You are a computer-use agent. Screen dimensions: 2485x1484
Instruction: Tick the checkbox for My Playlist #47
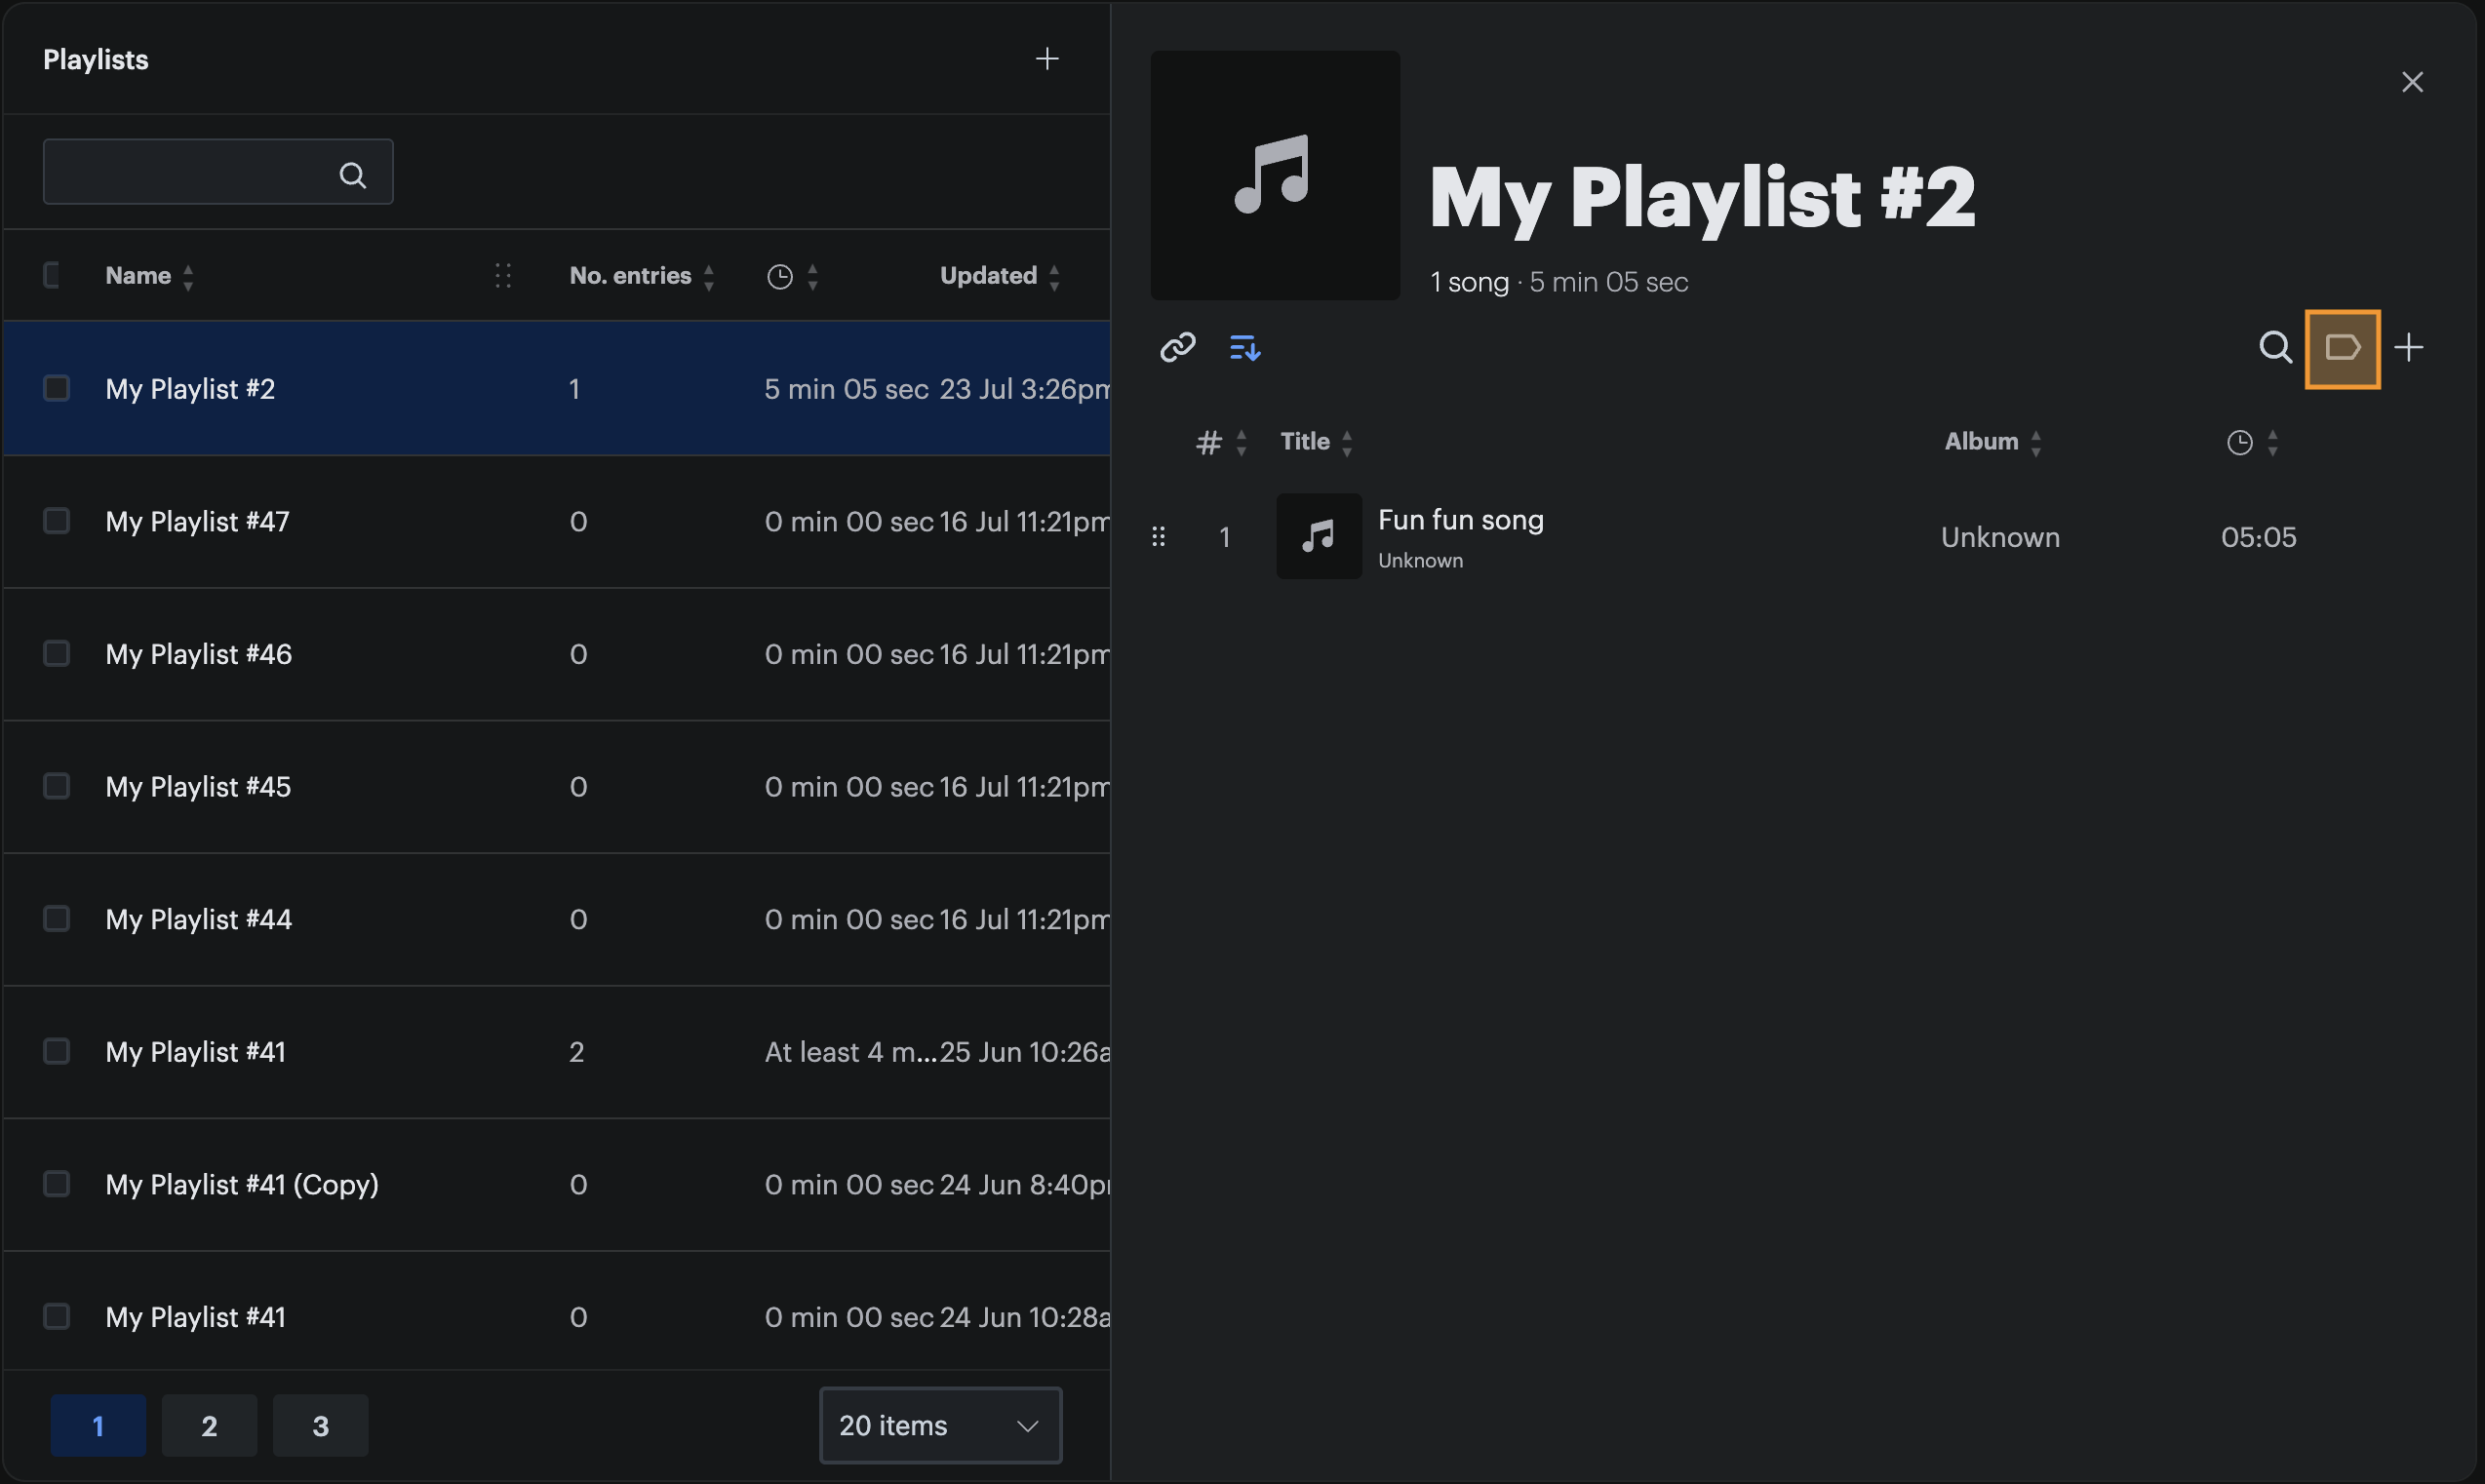[57, 521]
